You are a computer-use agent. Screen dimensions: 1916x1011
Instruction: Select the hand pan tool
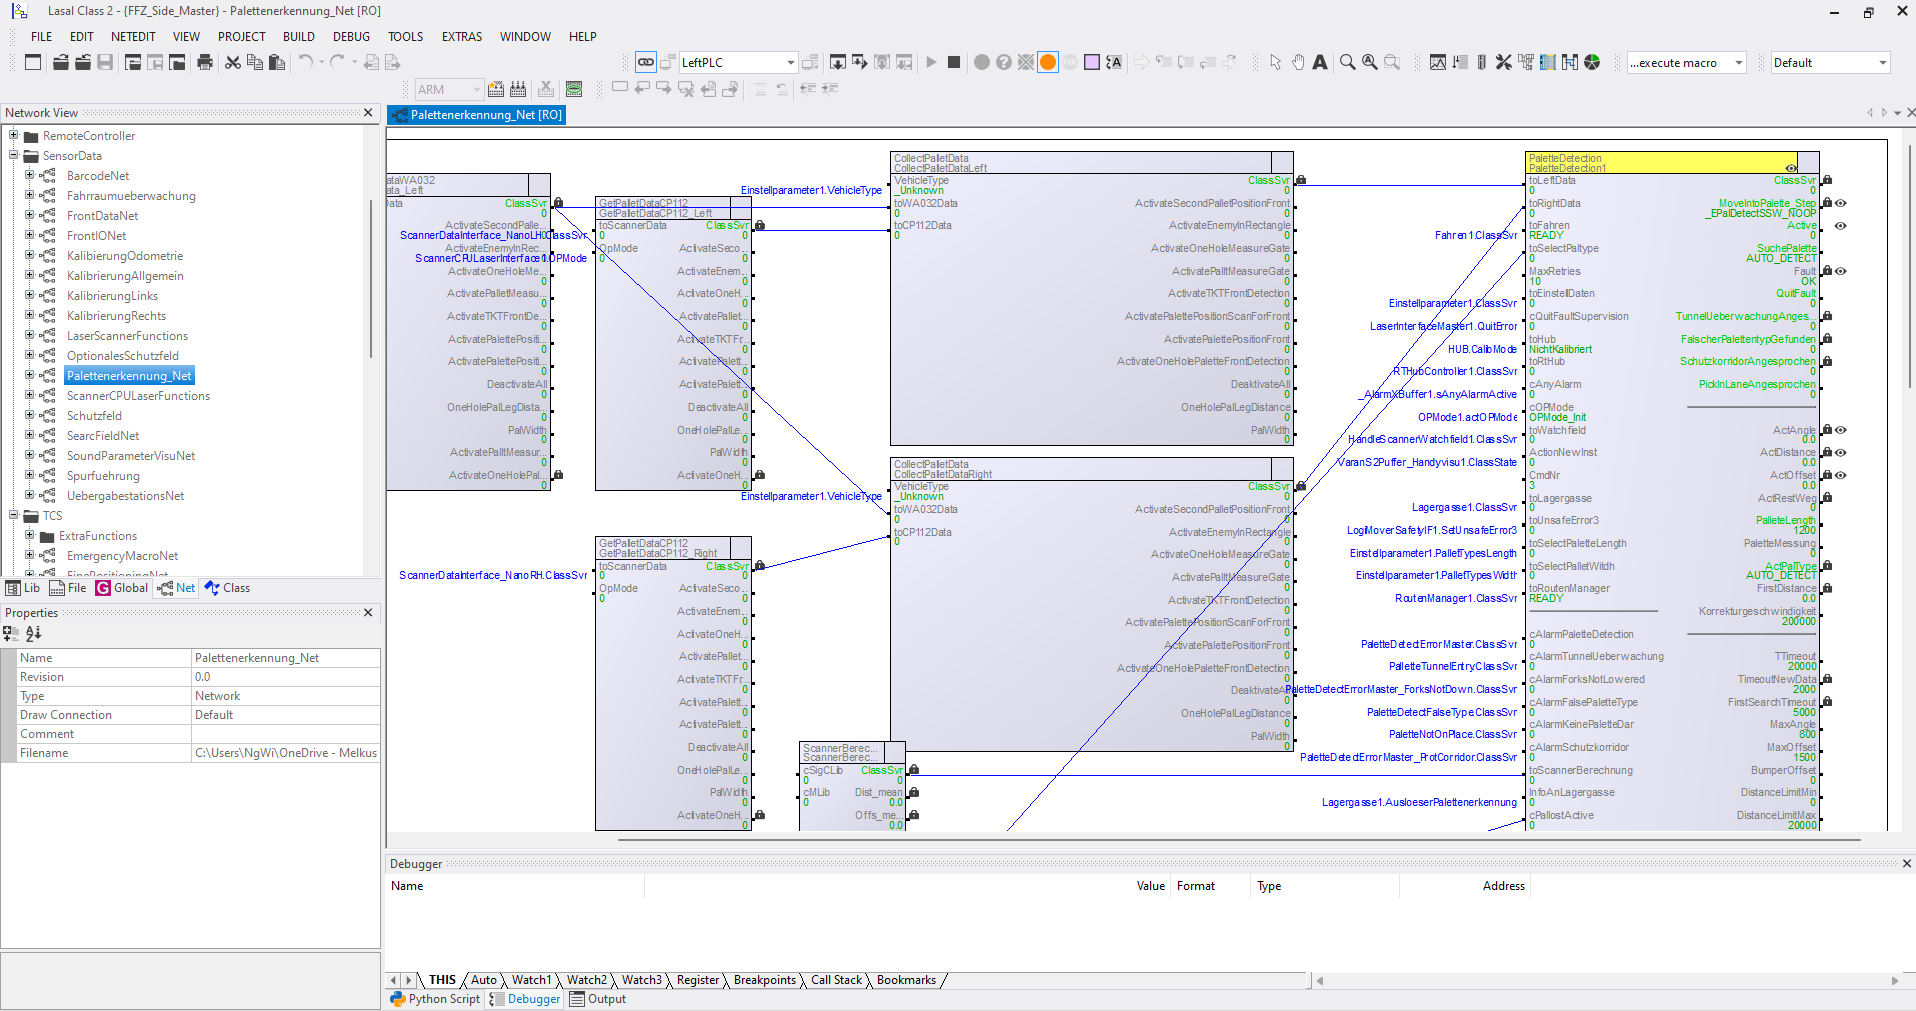tap(1298, 62)
